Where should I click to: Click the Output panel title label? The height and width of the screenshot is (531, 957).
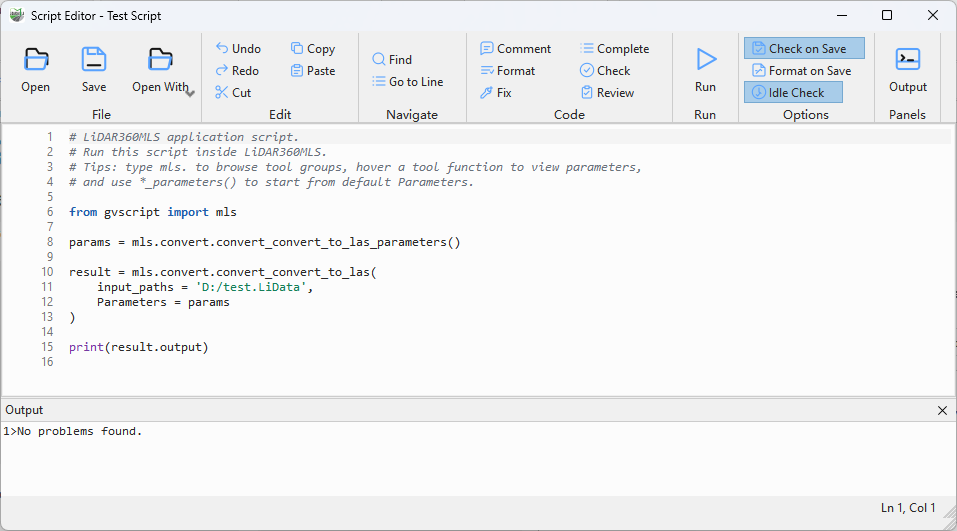24,410
